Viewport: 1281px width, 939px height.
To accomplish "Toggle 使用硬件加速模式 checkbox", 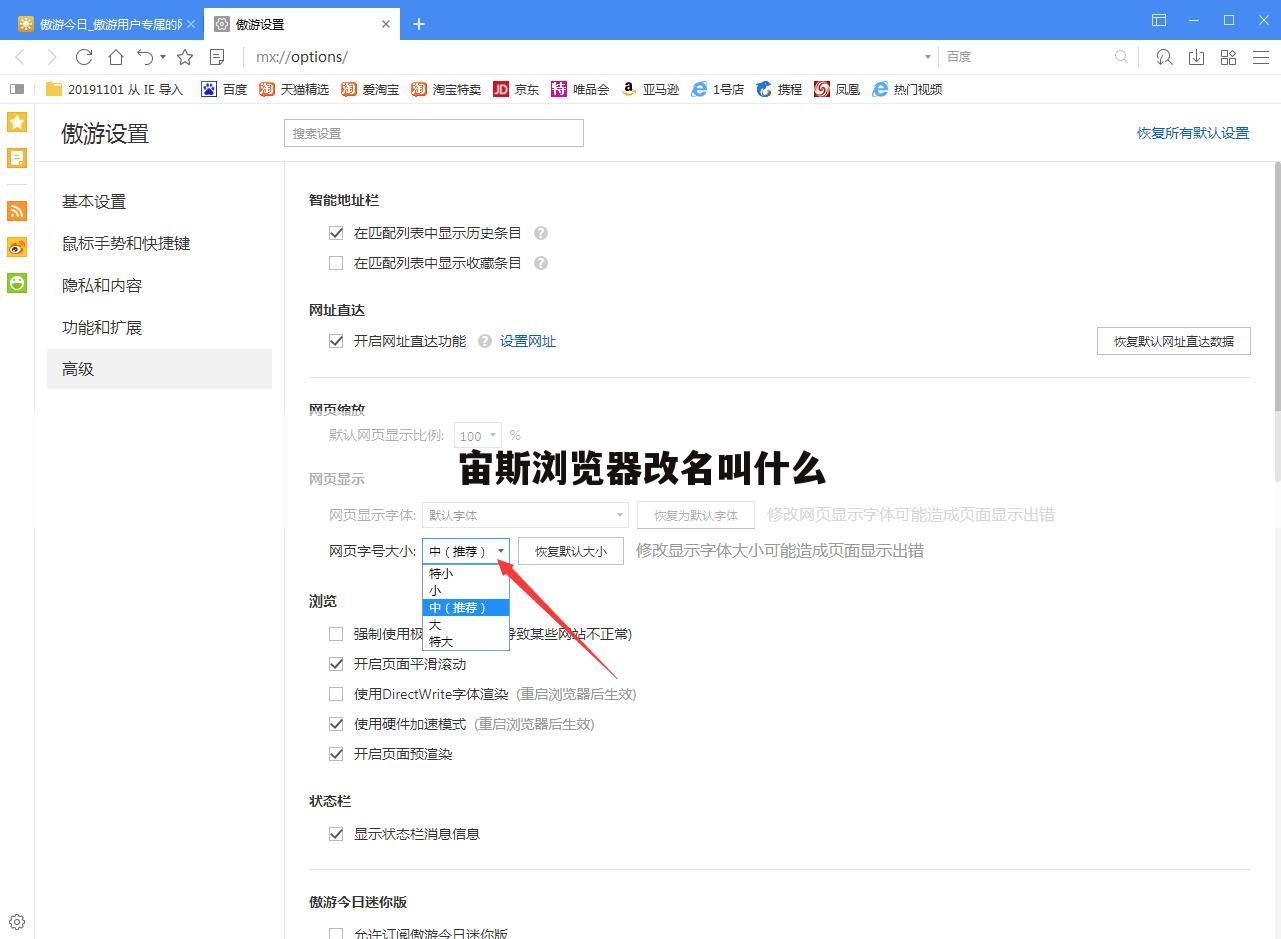I will [x=336, y=724].
